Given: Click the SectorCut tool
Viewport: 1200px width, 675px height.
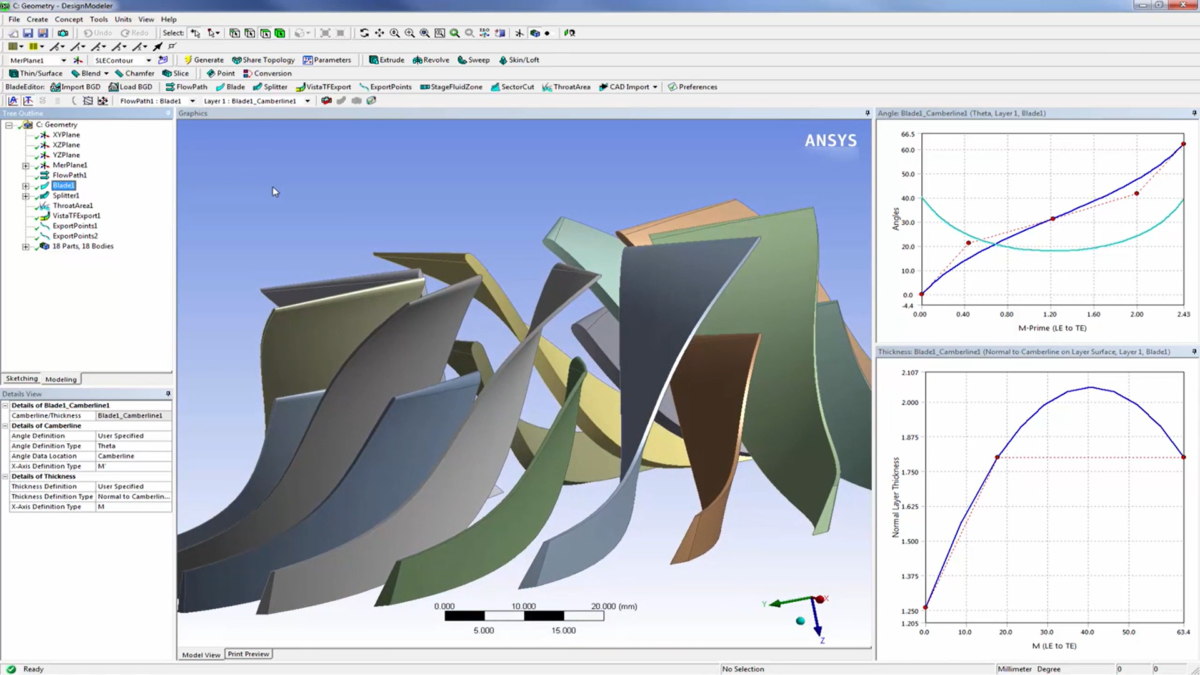Looking at the screenshot, I should click(512, 87).
